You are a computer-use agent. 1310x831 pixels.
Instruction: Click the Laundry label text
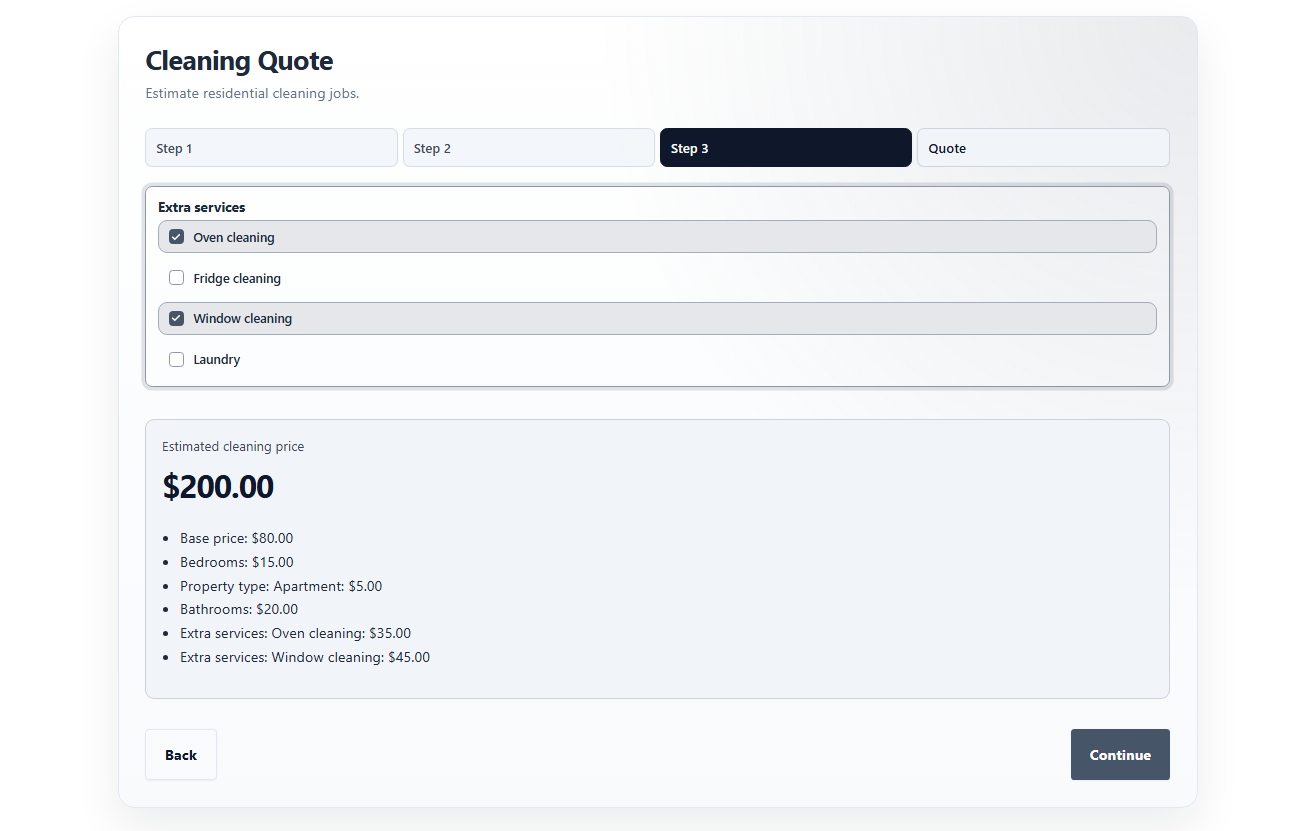217,360
